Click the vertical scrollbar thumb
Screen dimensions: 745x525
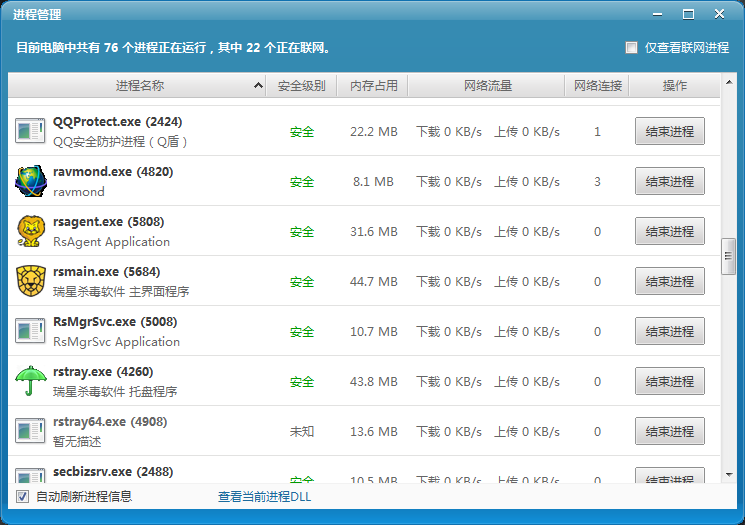(x=728, y=257)
